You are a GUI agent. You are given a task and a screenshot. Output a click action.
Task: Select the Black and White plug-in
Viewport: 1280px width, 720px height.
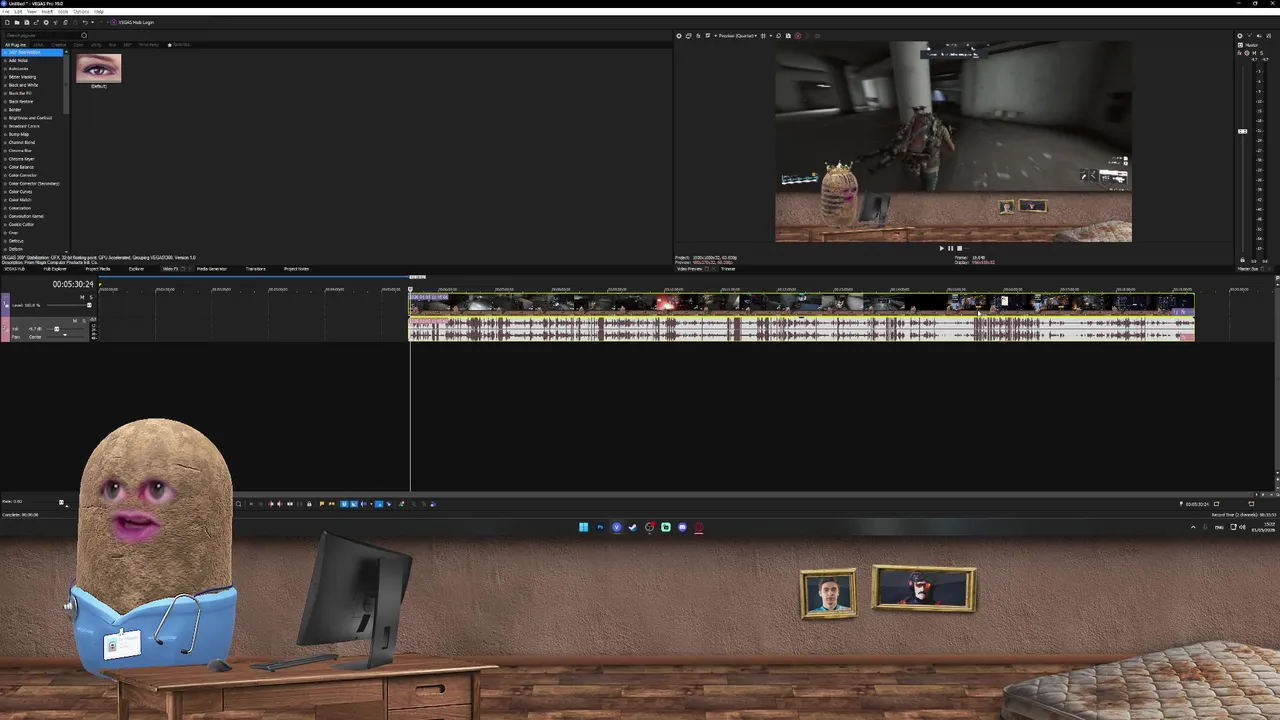(23, 85)
